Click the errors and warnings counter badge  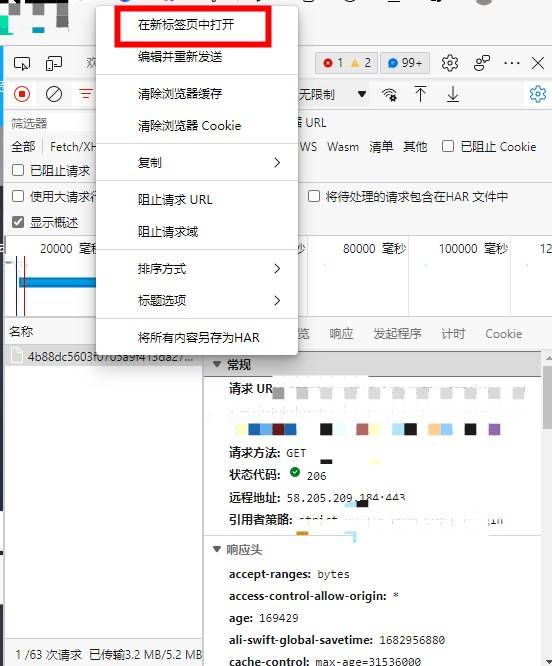pos(346,63)
